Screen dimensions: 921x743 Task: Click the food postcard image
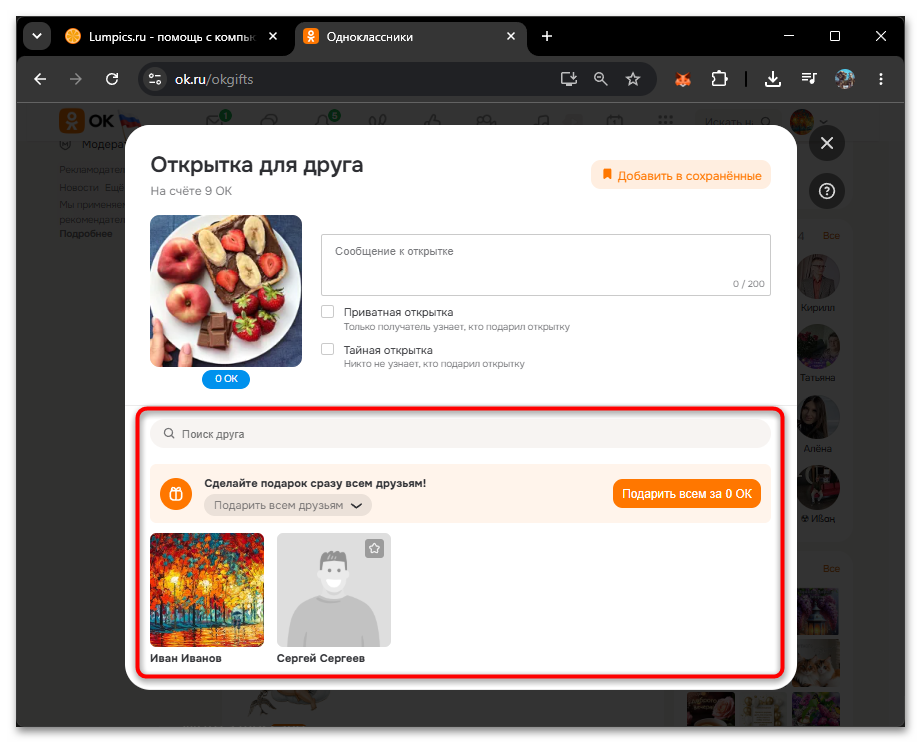coord(226,291)
